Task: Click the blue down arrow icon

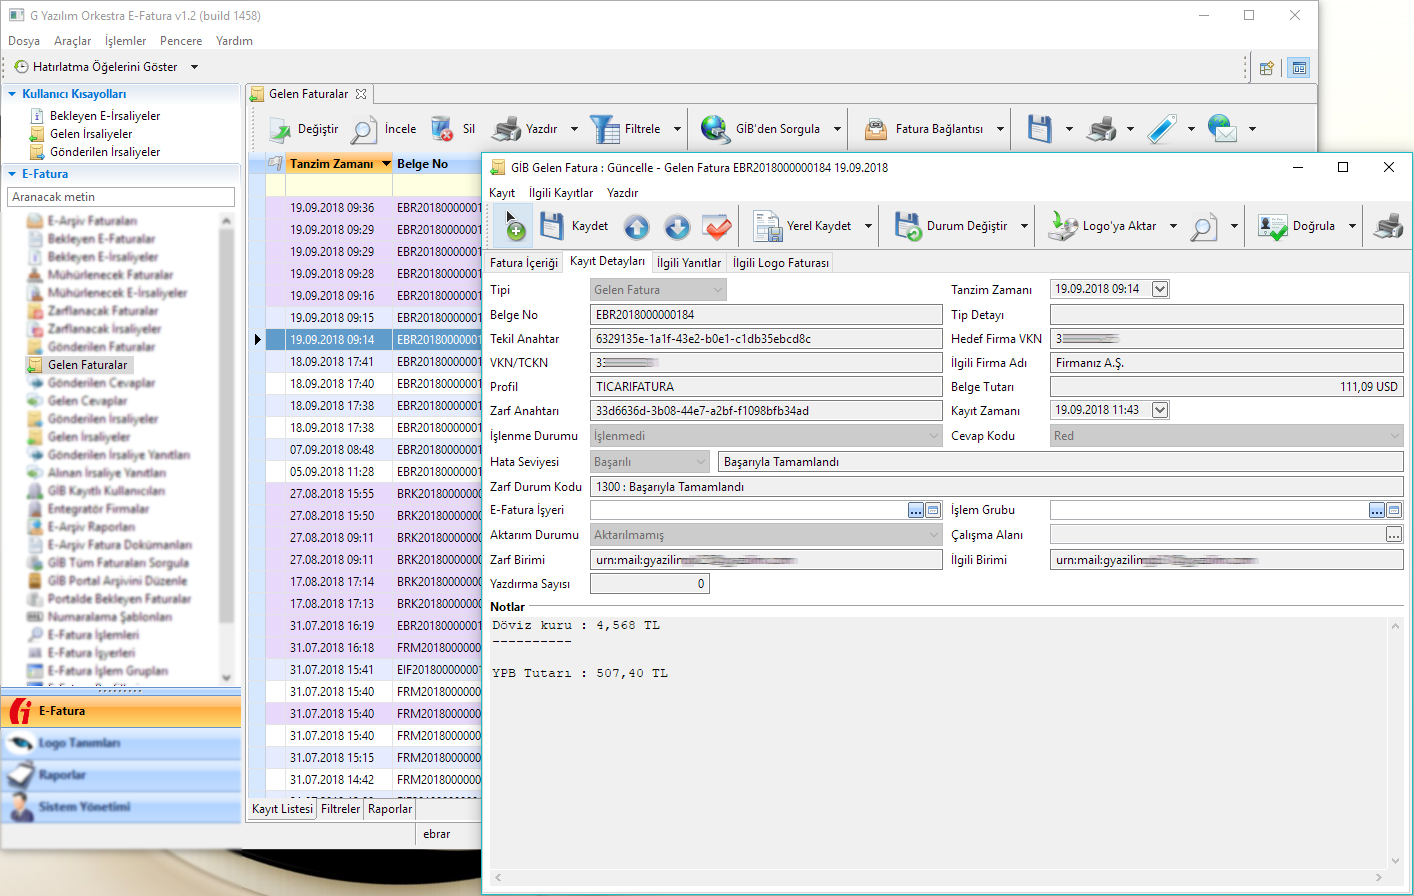Action: pyautogui.click(x=677, y=227)
